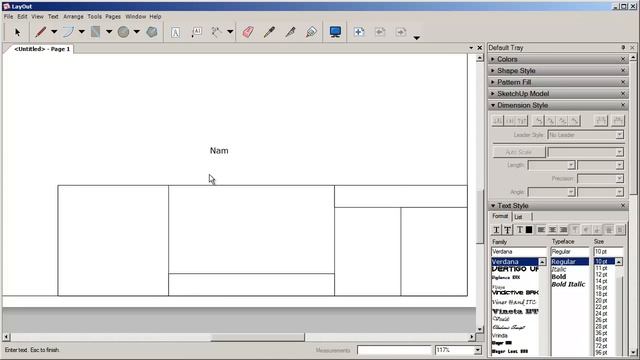Close the document tab with X

tap(480, 48)
